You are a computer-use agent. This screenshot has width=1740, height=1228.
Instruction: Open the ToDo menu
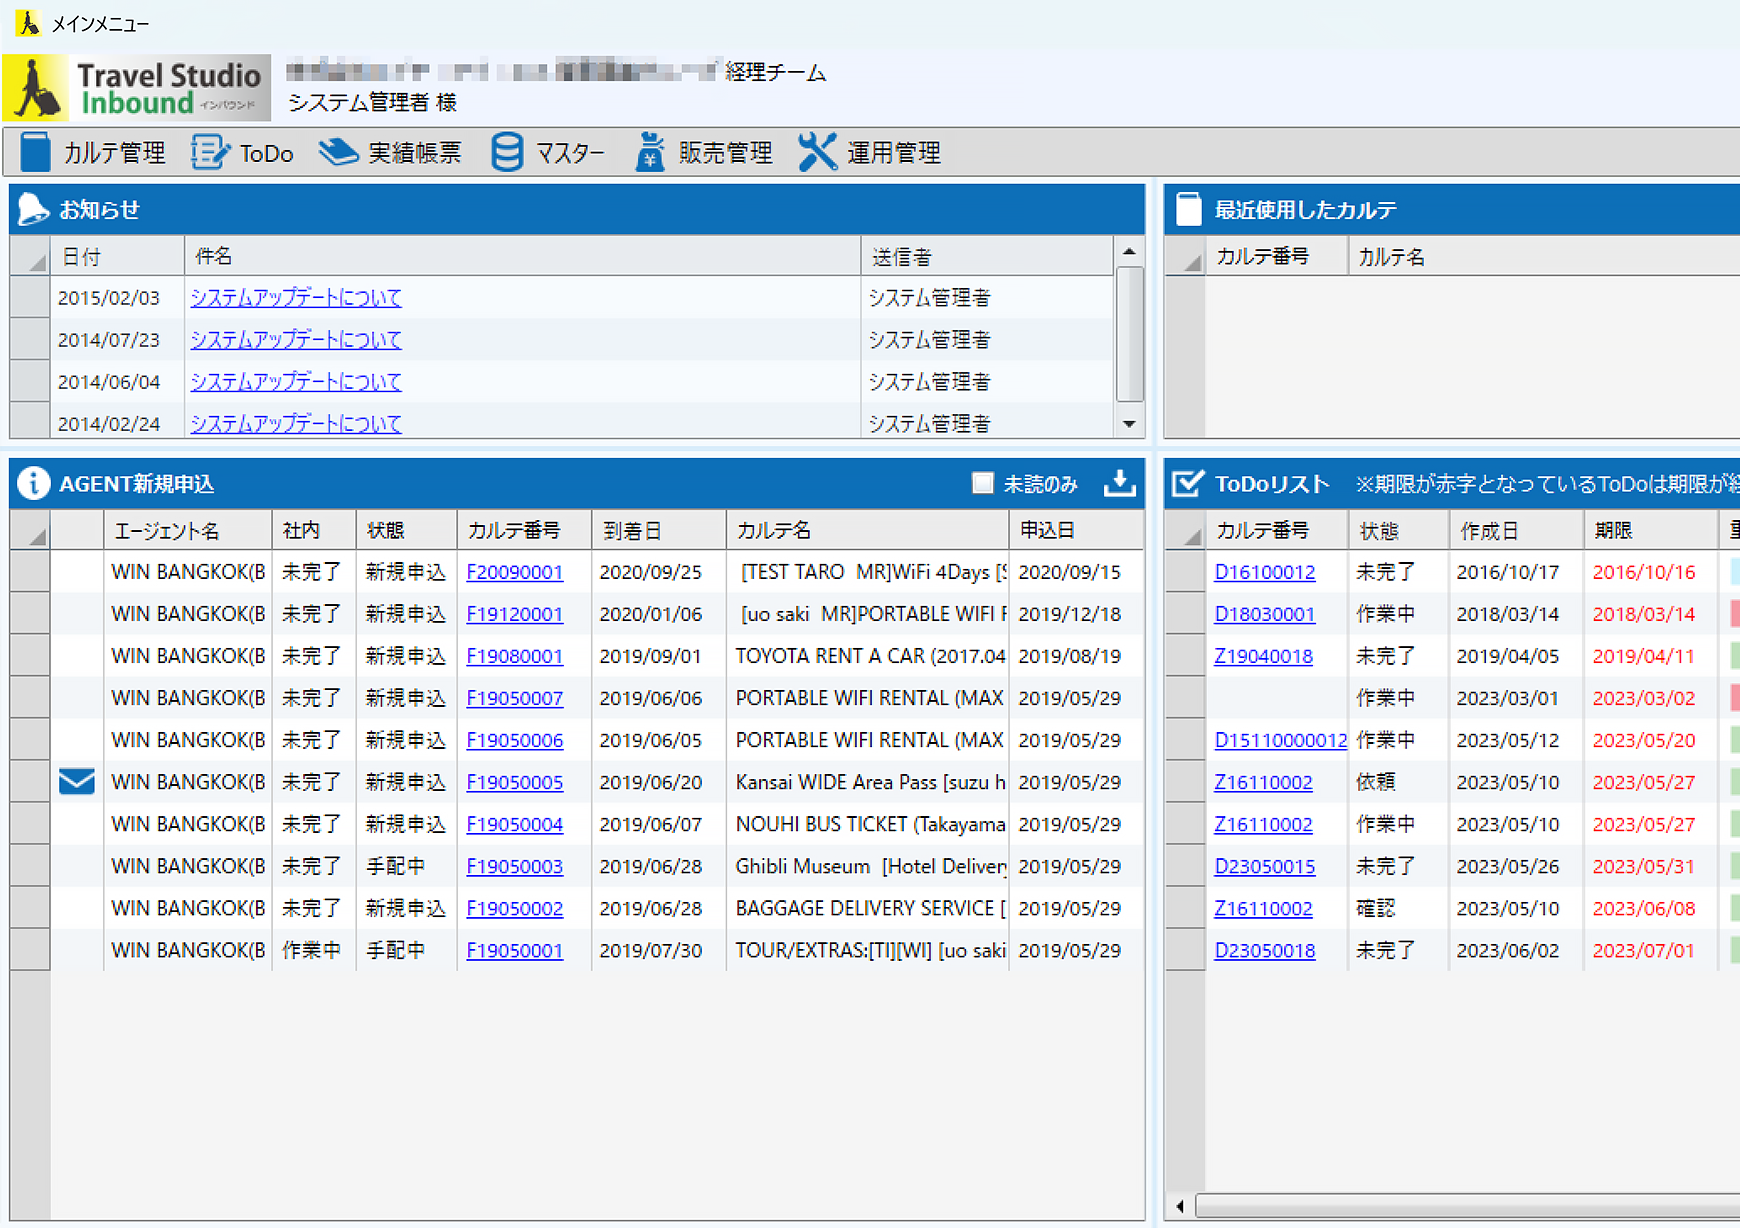pos(242,153)
